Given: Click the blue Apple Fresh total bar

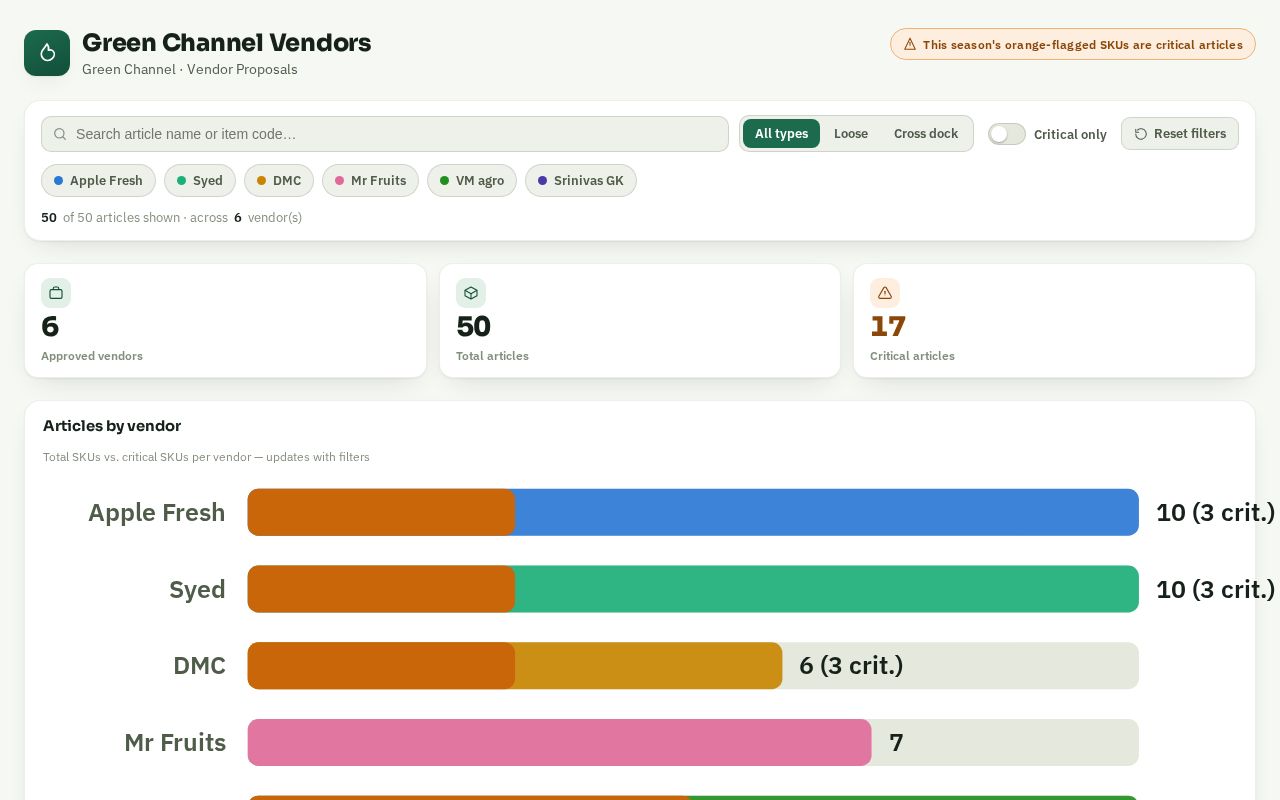Looking at the screenshot, I should 826,512.
